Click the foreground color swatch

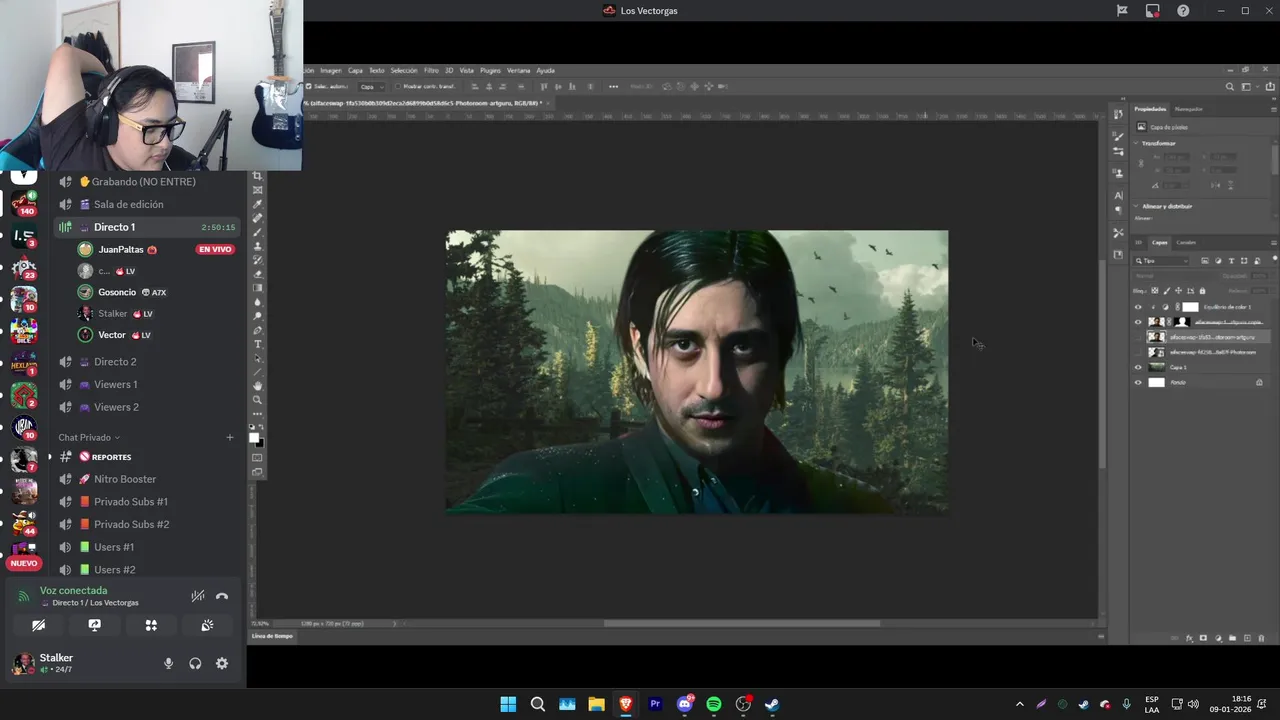tap(255, 437)
